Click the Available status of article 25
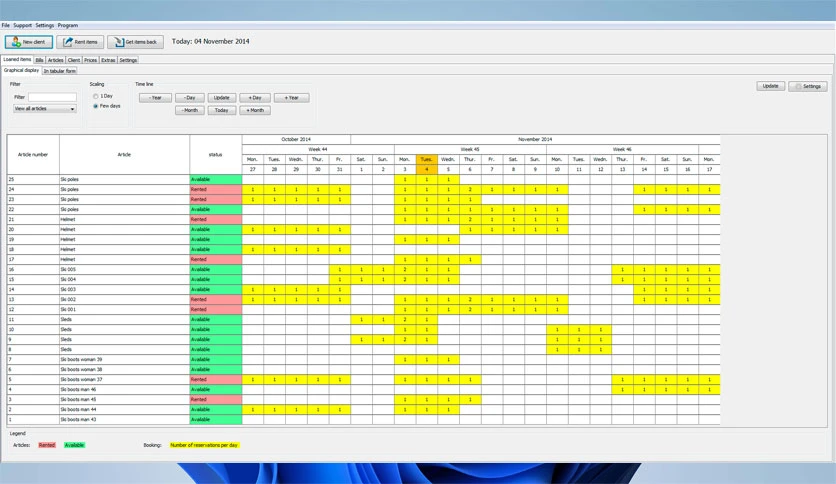836x484 pixels. click(x=215, y=179)
